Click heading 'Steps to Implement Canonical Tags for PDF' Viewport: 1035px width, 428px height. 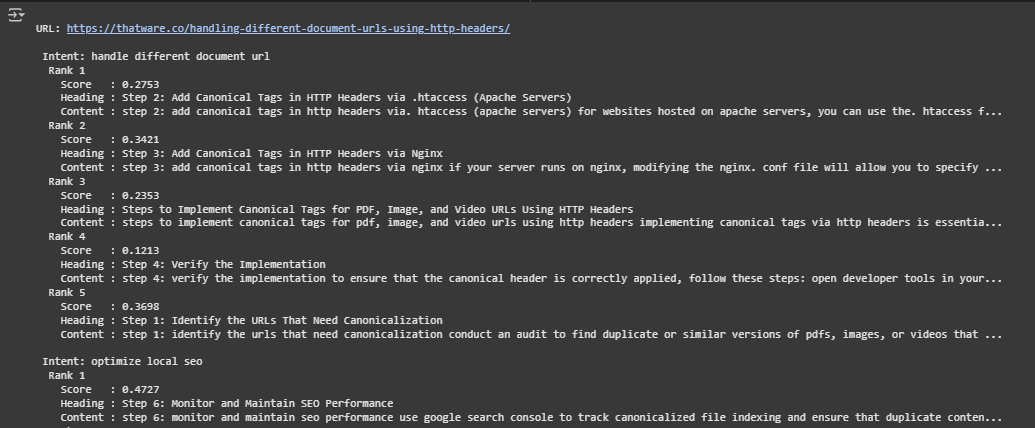coord(377,209)
